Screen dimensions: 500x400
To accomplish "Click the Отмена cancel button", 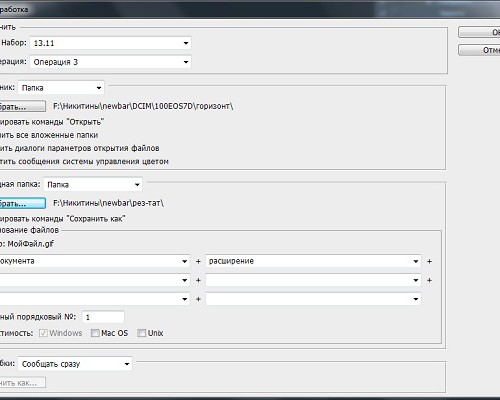I will click(479, 50).
